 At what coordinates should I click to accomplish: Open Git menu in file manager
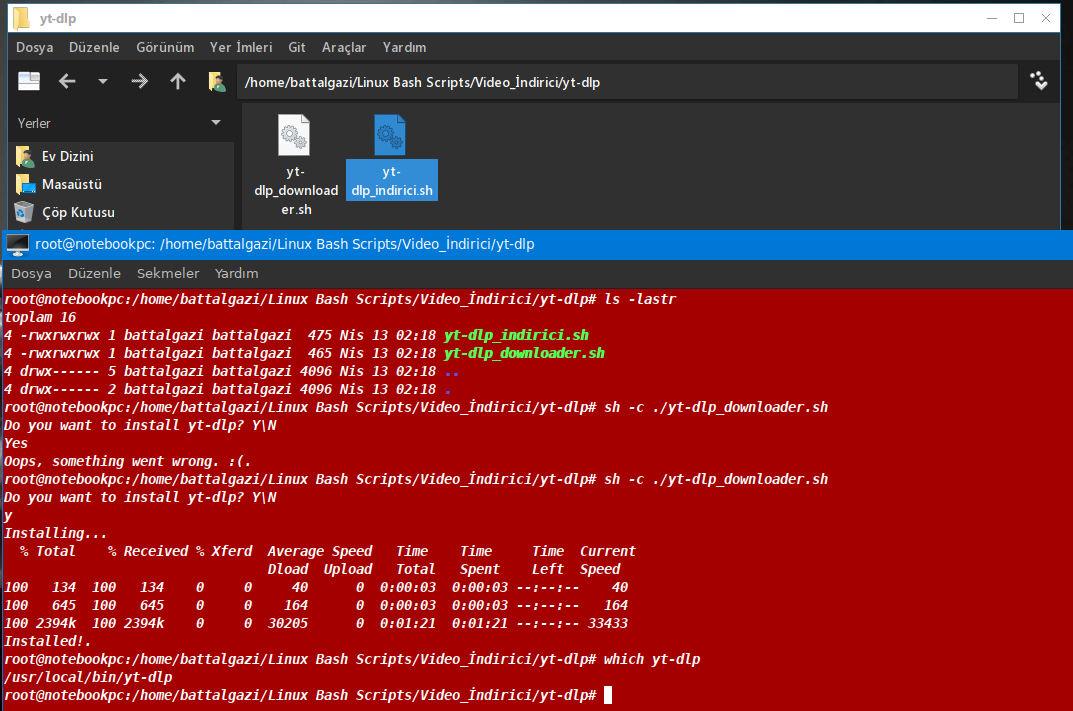pyautogui.click(x=297, y=47)
